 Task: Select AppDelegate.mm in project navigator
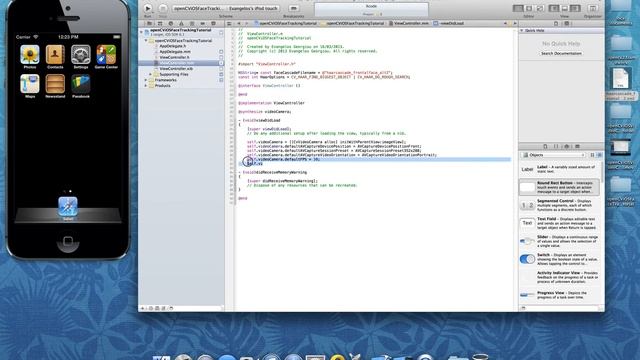(174, 52)
